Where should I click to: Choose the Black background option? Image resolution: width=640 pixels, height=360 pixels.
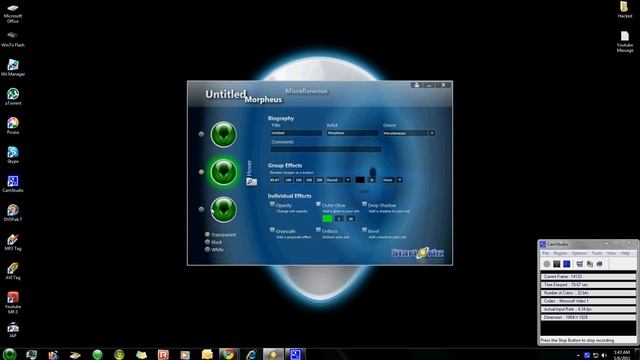point(207,242)
